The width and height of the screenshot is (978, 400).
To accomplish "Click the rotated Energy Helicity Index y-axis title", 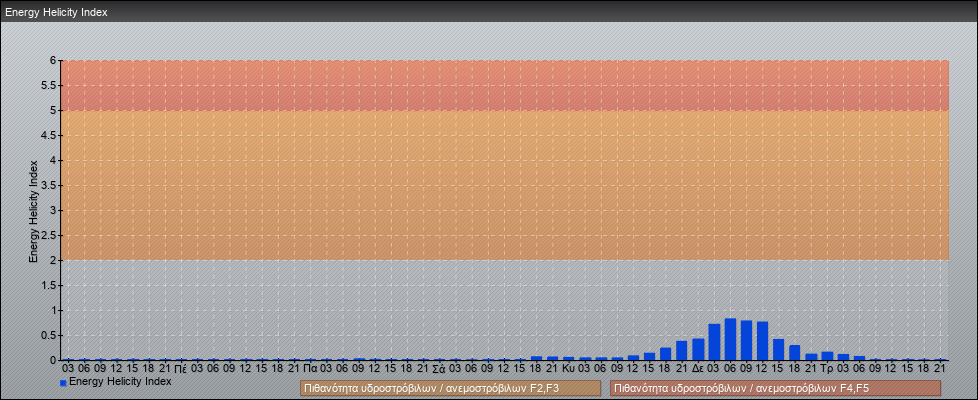I will [x=33, y=210].
